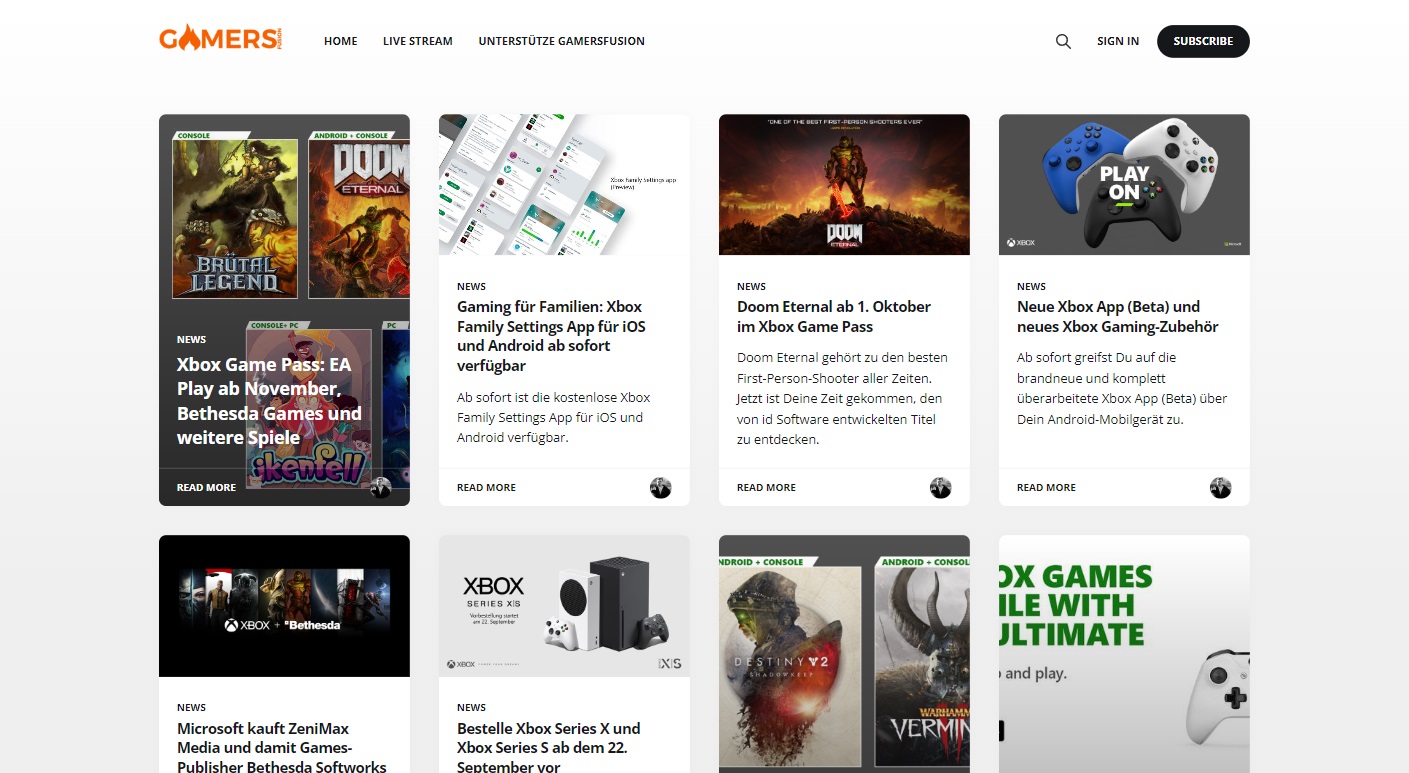
Task: Go to the Home menu item
Action: (340, 42)
